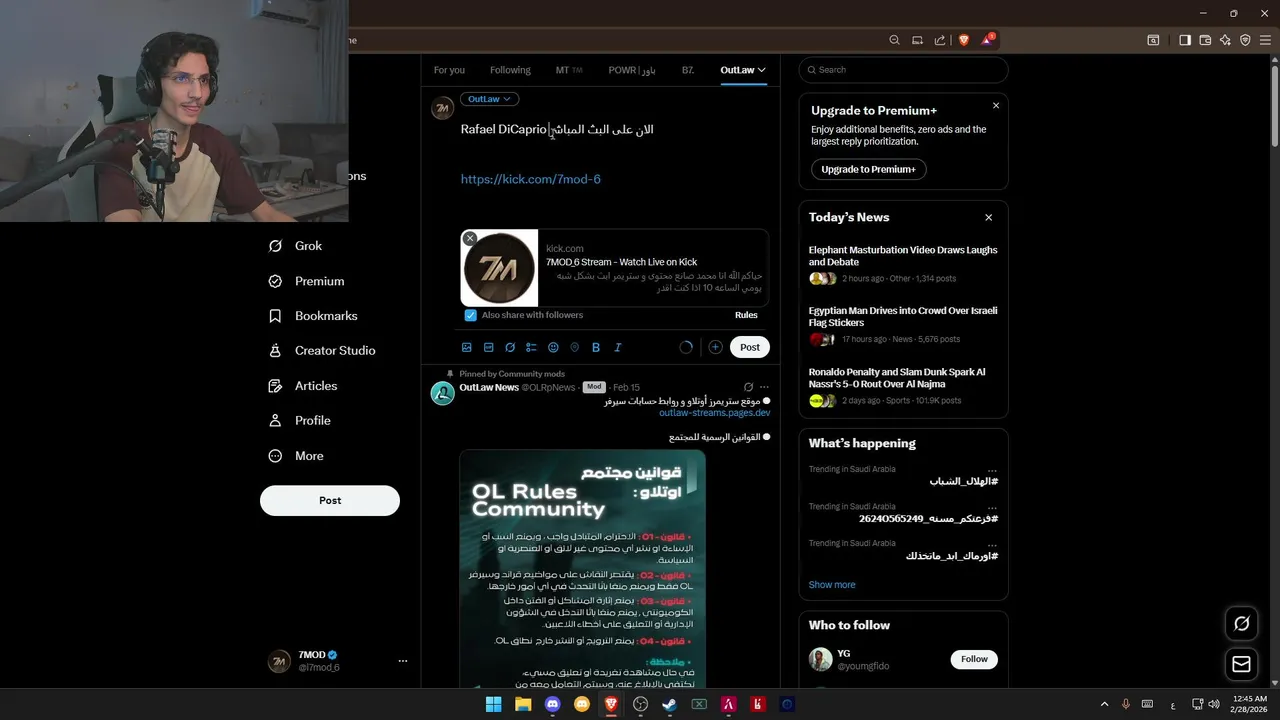The width and height of the screenshot is (1280, 720).
Task: Click the composer Post button
Action: (750, 347)
